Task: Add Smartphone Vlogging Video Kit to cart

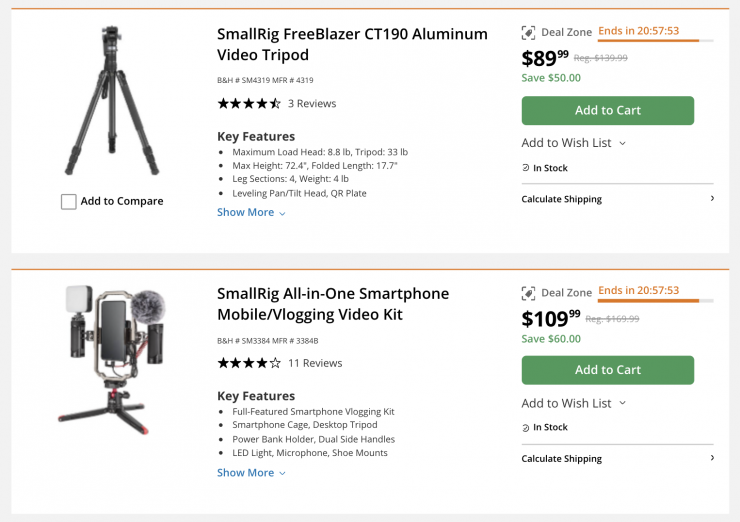Action: [607, 370]
